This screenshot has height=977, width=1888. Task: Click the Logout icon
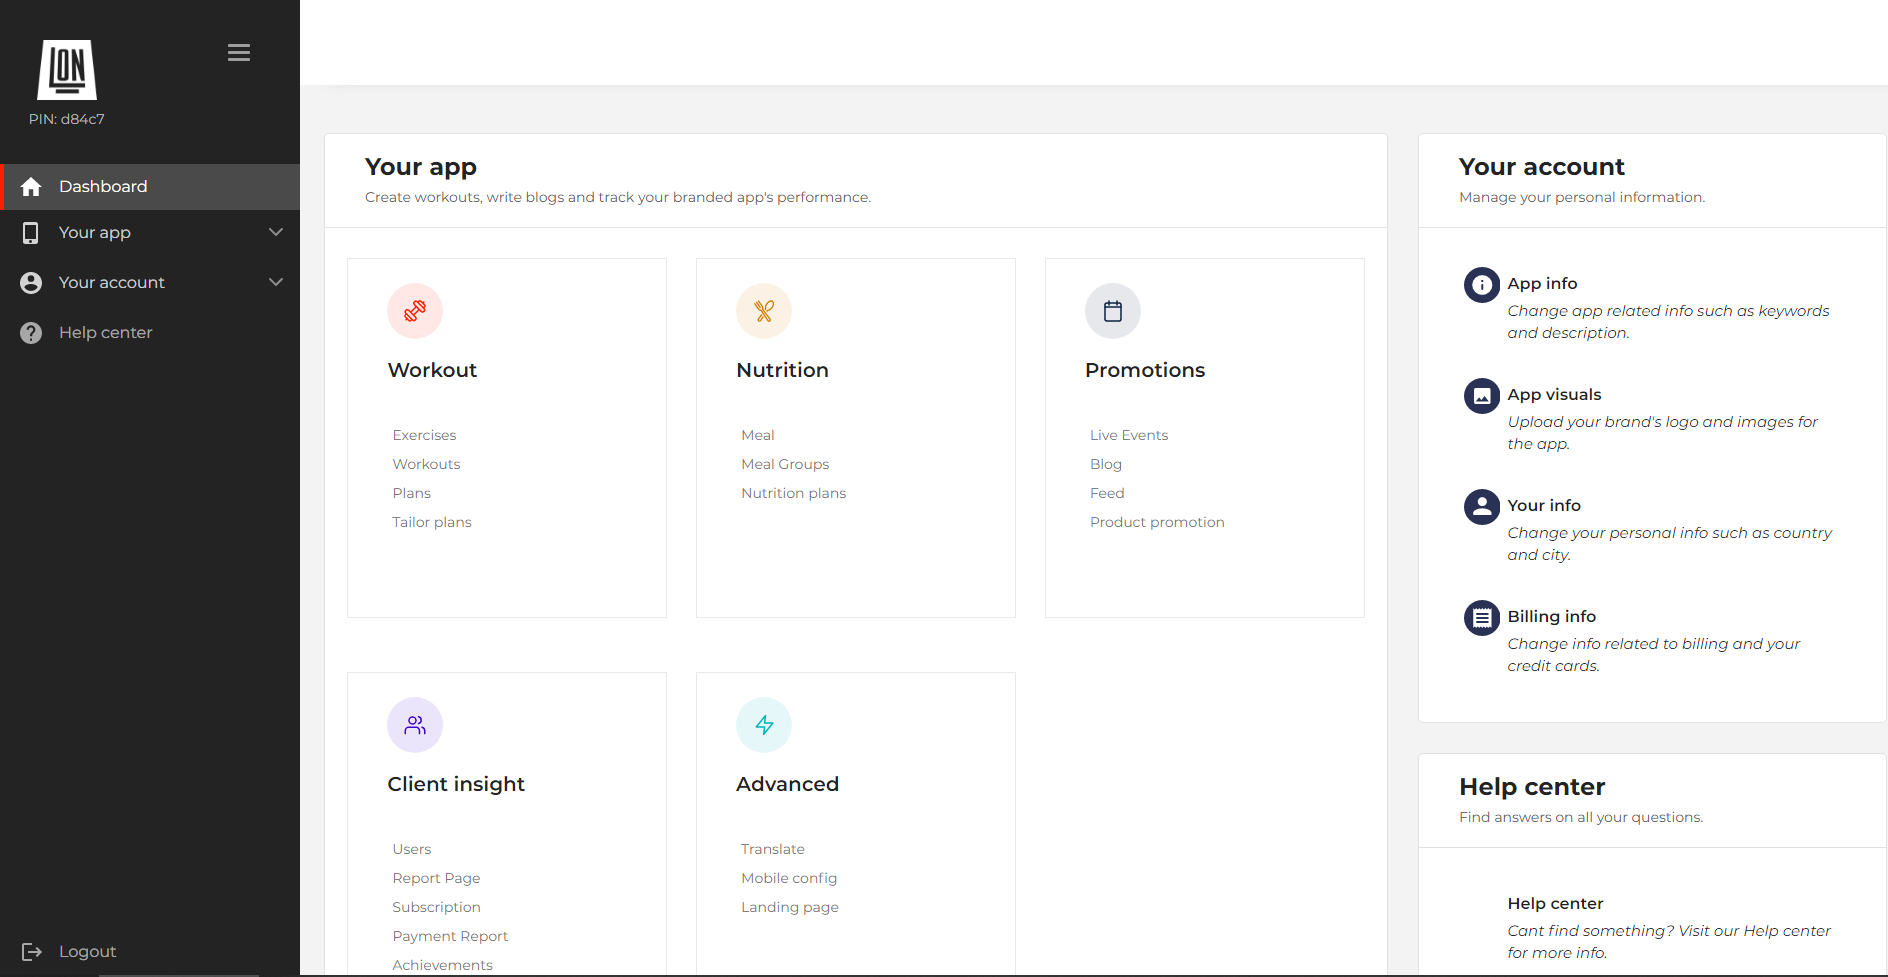(x=33, y=951)
